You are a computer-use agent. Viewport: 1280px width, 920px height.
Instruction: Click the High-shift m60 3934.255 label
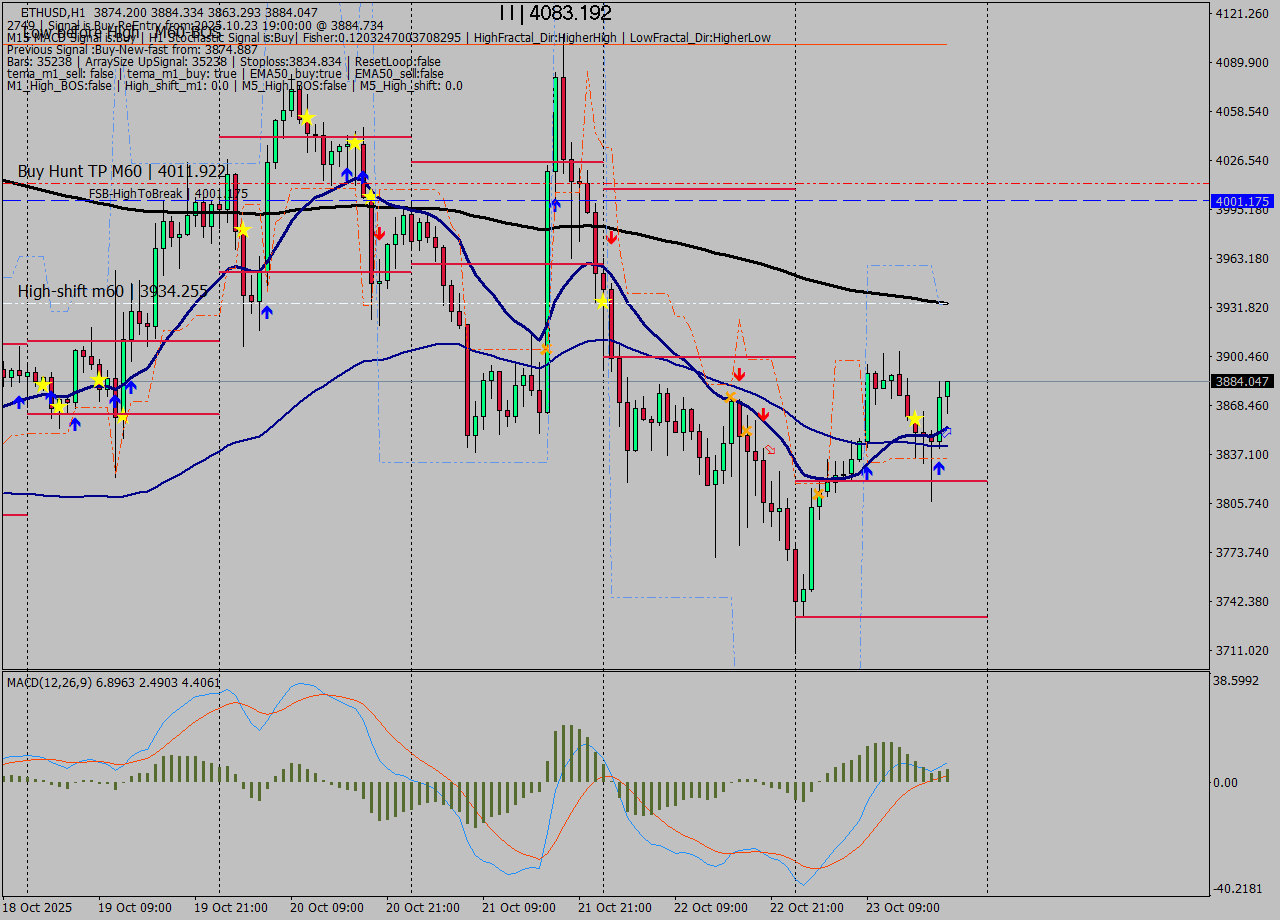point(112,291)
